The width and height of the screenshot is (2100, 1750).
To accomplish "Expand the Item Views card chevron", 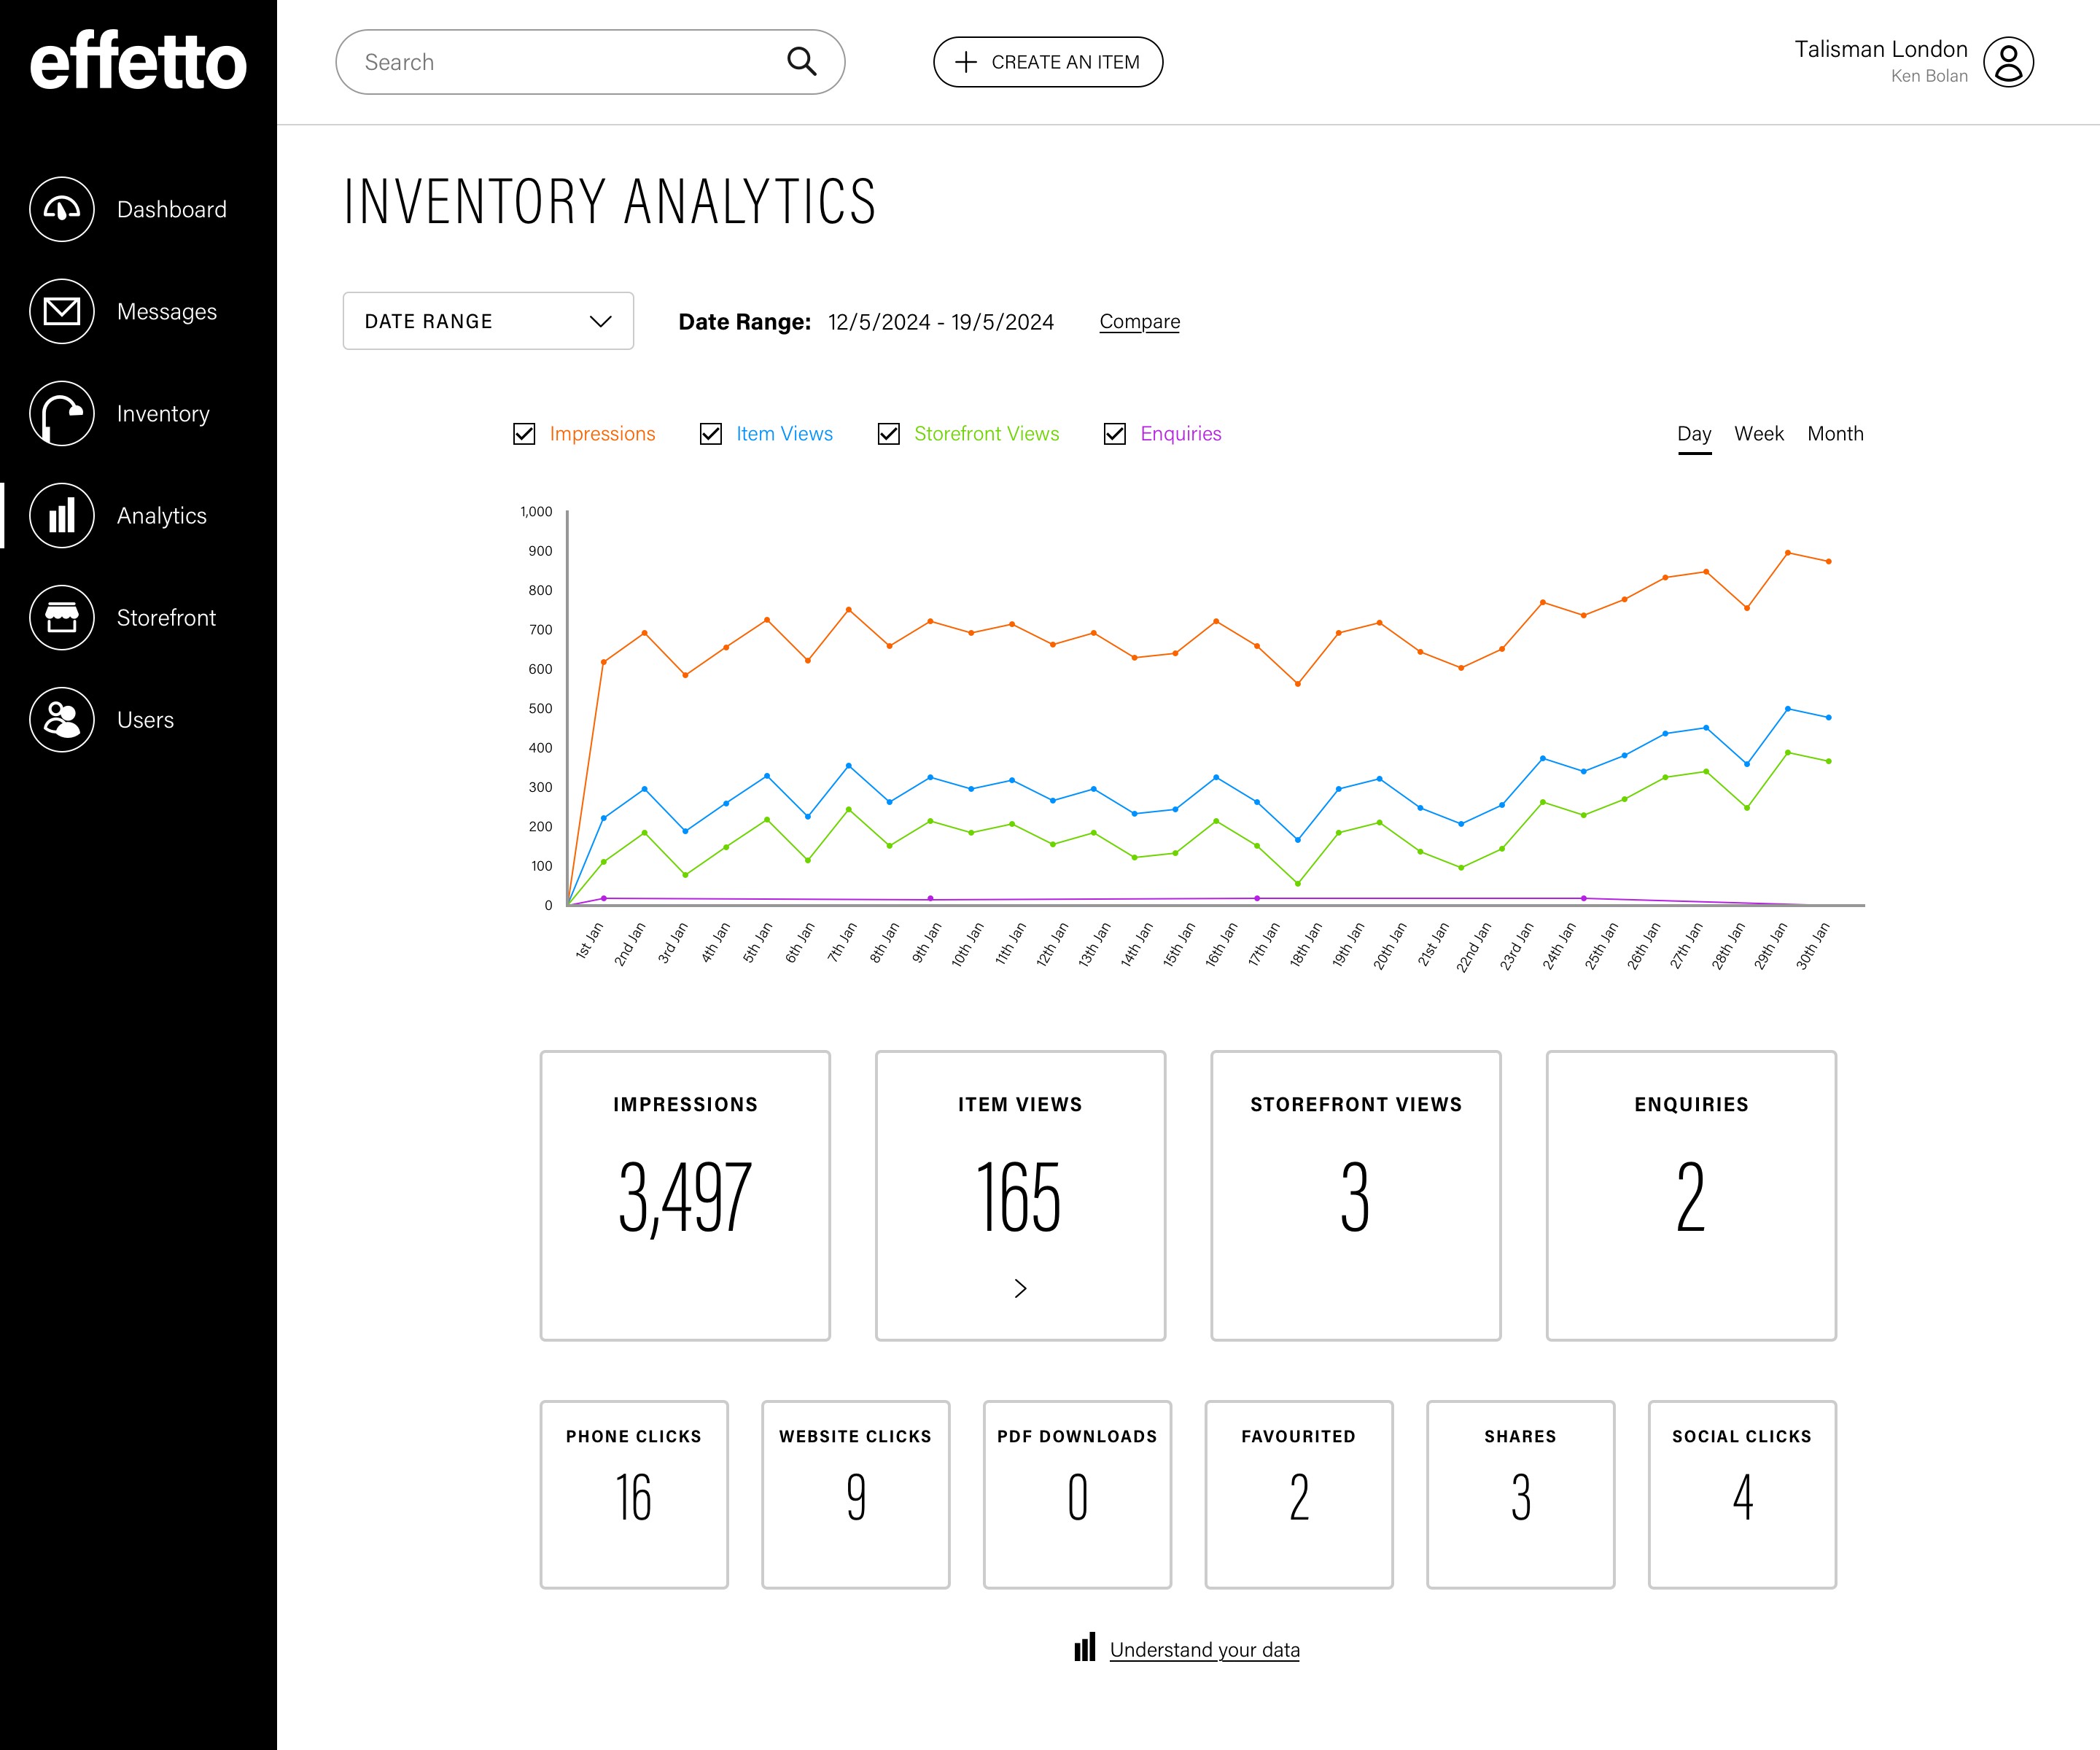I will tap(1020, 1289).
